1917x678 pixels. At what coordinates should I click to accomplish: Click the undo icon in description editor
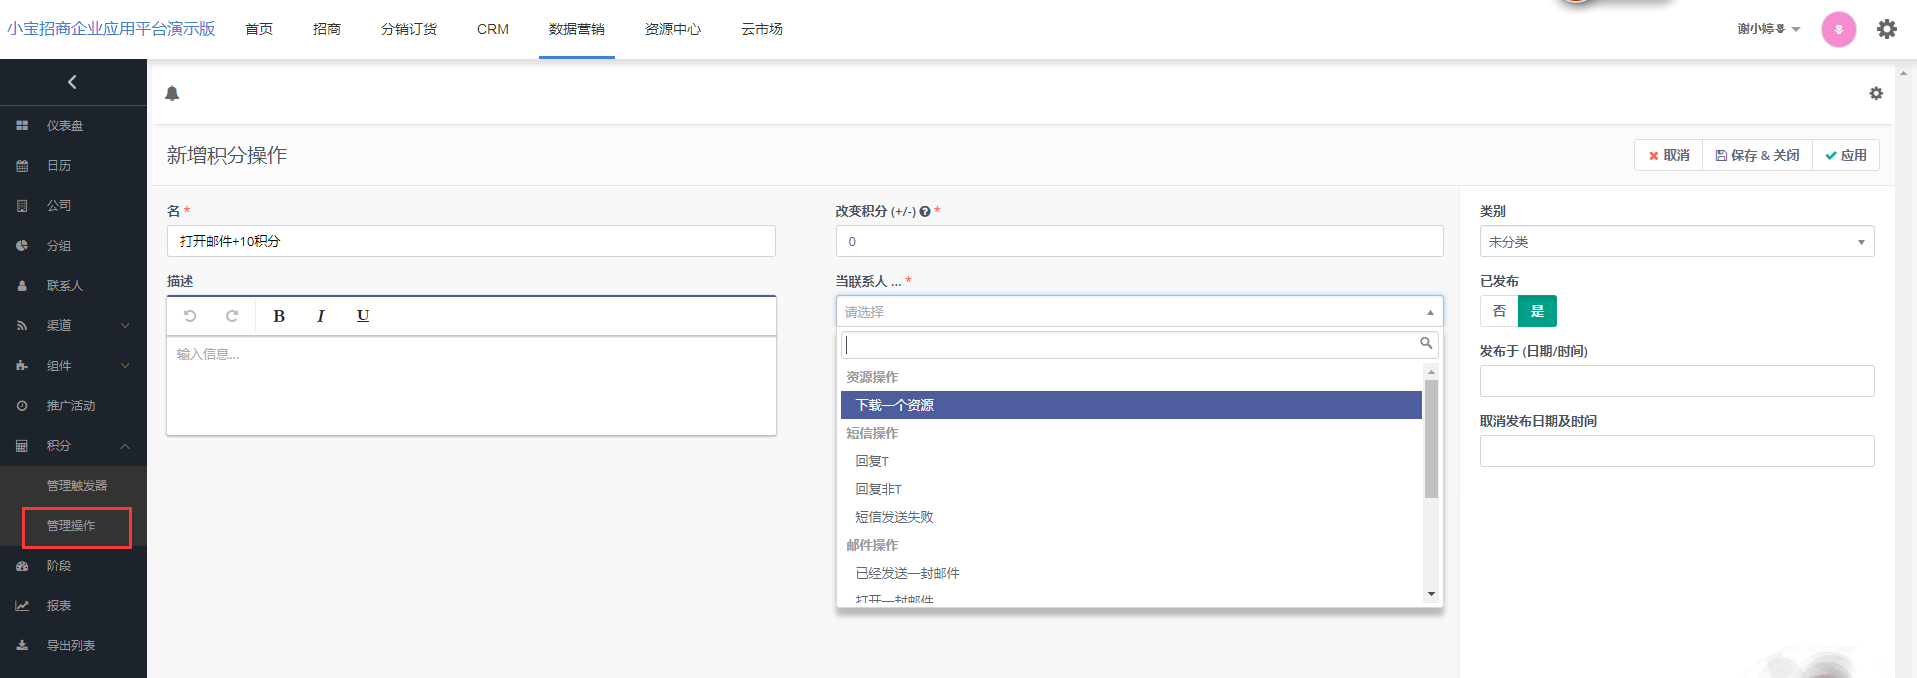pyautogui.click(x=190, y=316)
